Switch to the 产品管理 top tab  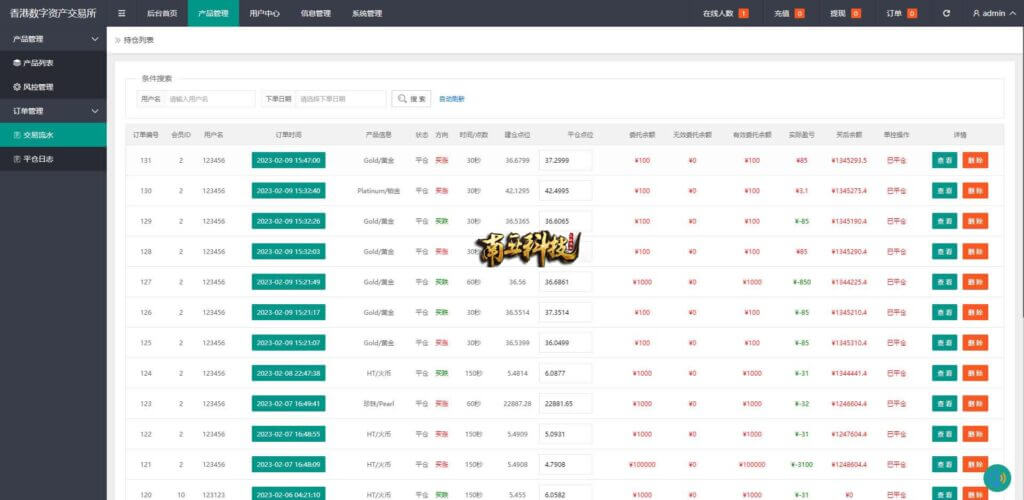[213, 13]
